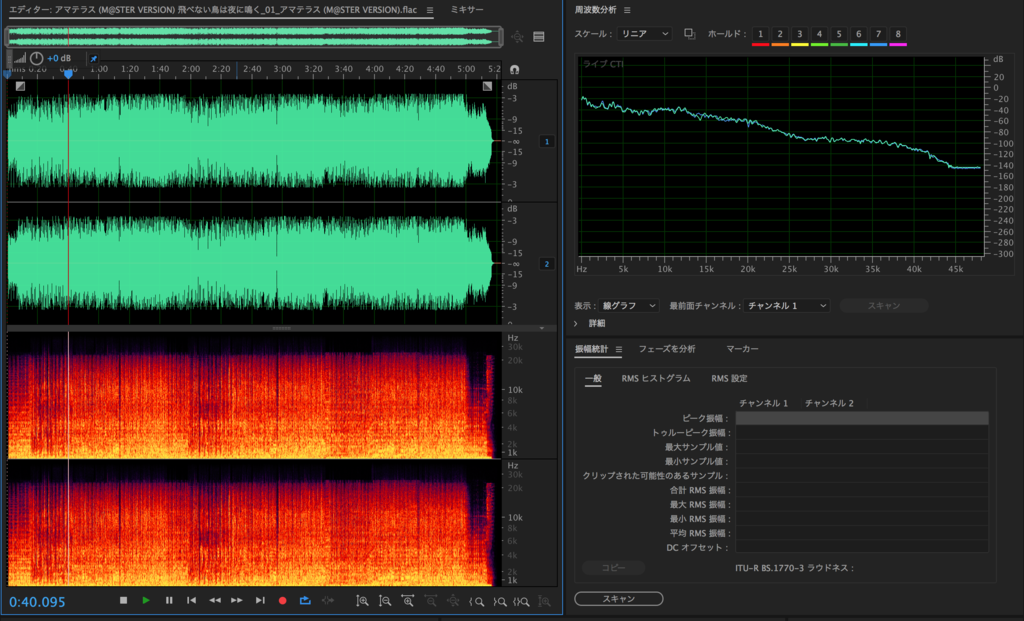Viewport: 1024px width, 621px height.
Task: Click スキャン button in frequency analysis panel
Action: (x=884, y=306)
